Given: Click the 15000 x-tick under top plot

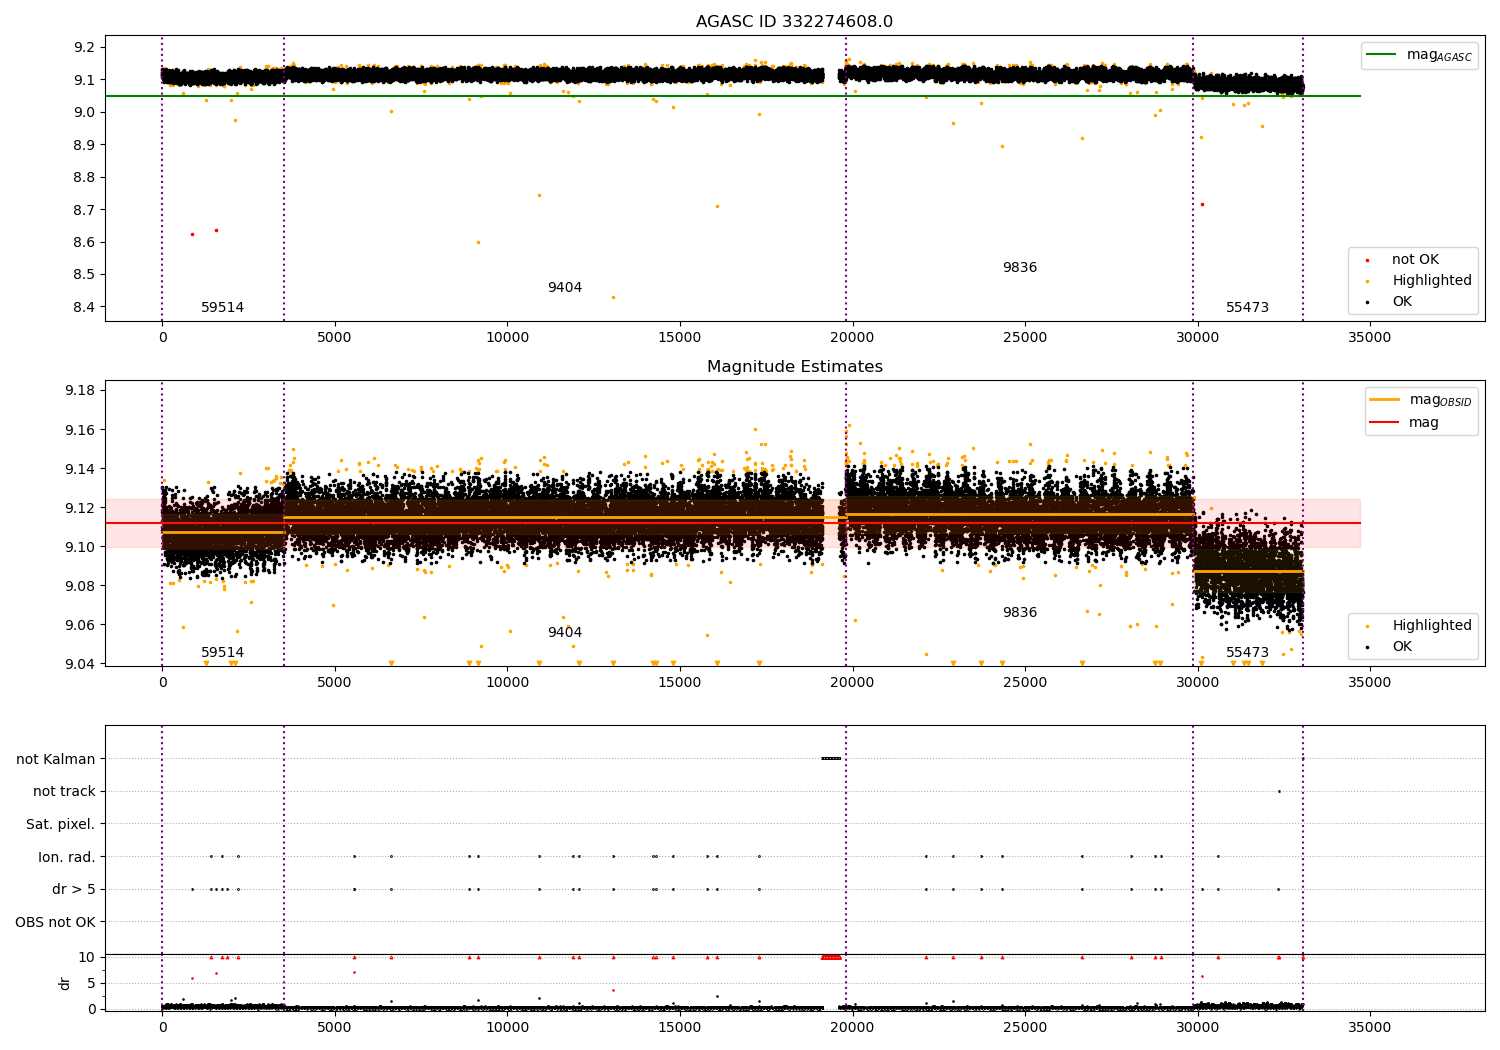Looking at the screenshot, I should click(680, 338).
